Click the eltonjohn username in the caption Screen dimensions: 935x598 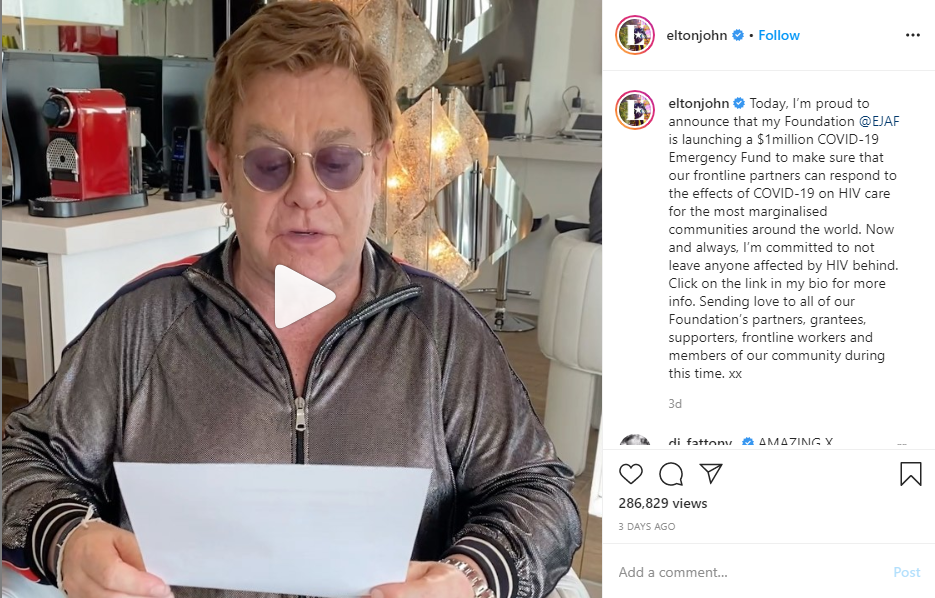tap(698, 103)
